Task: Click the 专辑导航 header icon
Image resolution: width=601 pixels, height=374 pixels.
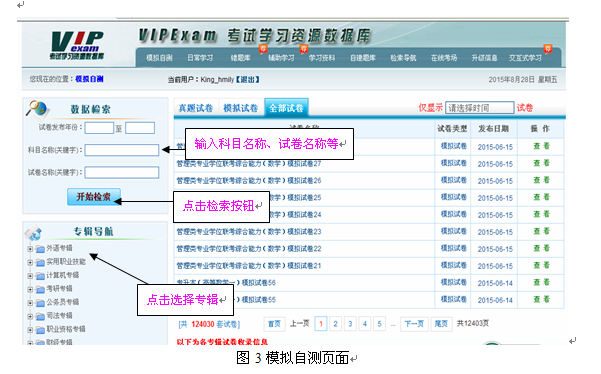Action: tap(34, 232)
